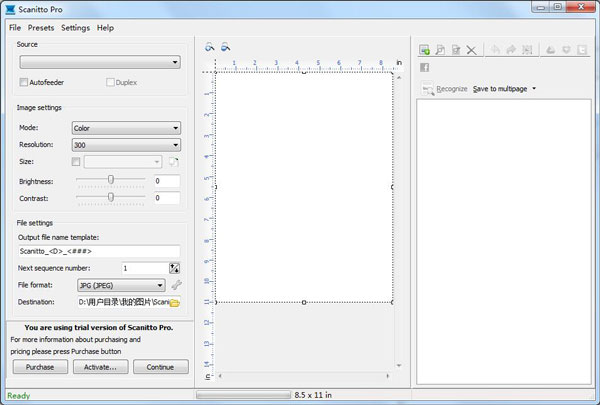
Task: Click the delete X icon in right toolbar
Action: pyautogui.click(x=471, y=50)
